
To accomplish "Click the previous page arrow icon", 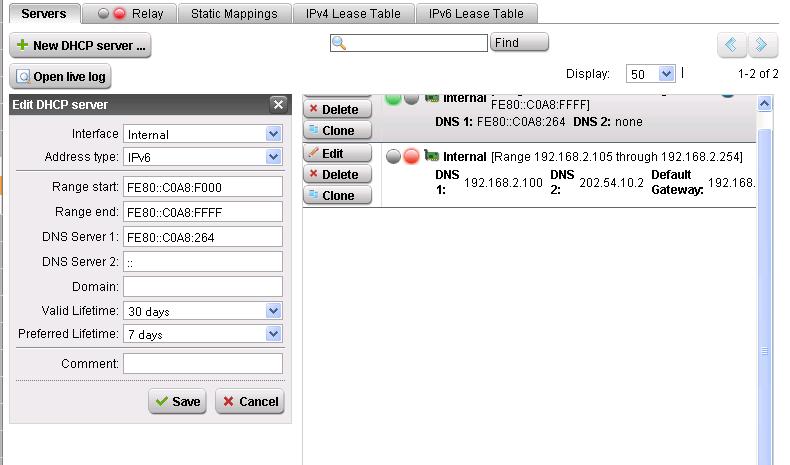I will (731, 45).
